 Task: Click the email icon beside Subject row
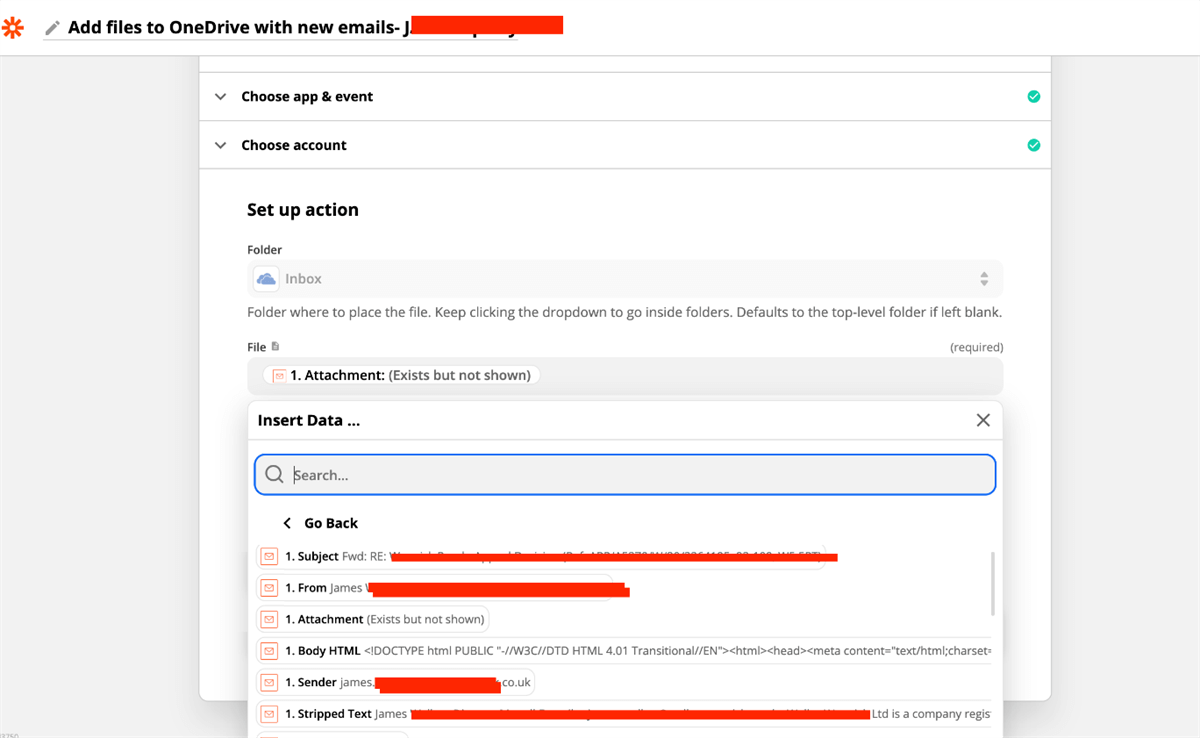tap(269, 556)
